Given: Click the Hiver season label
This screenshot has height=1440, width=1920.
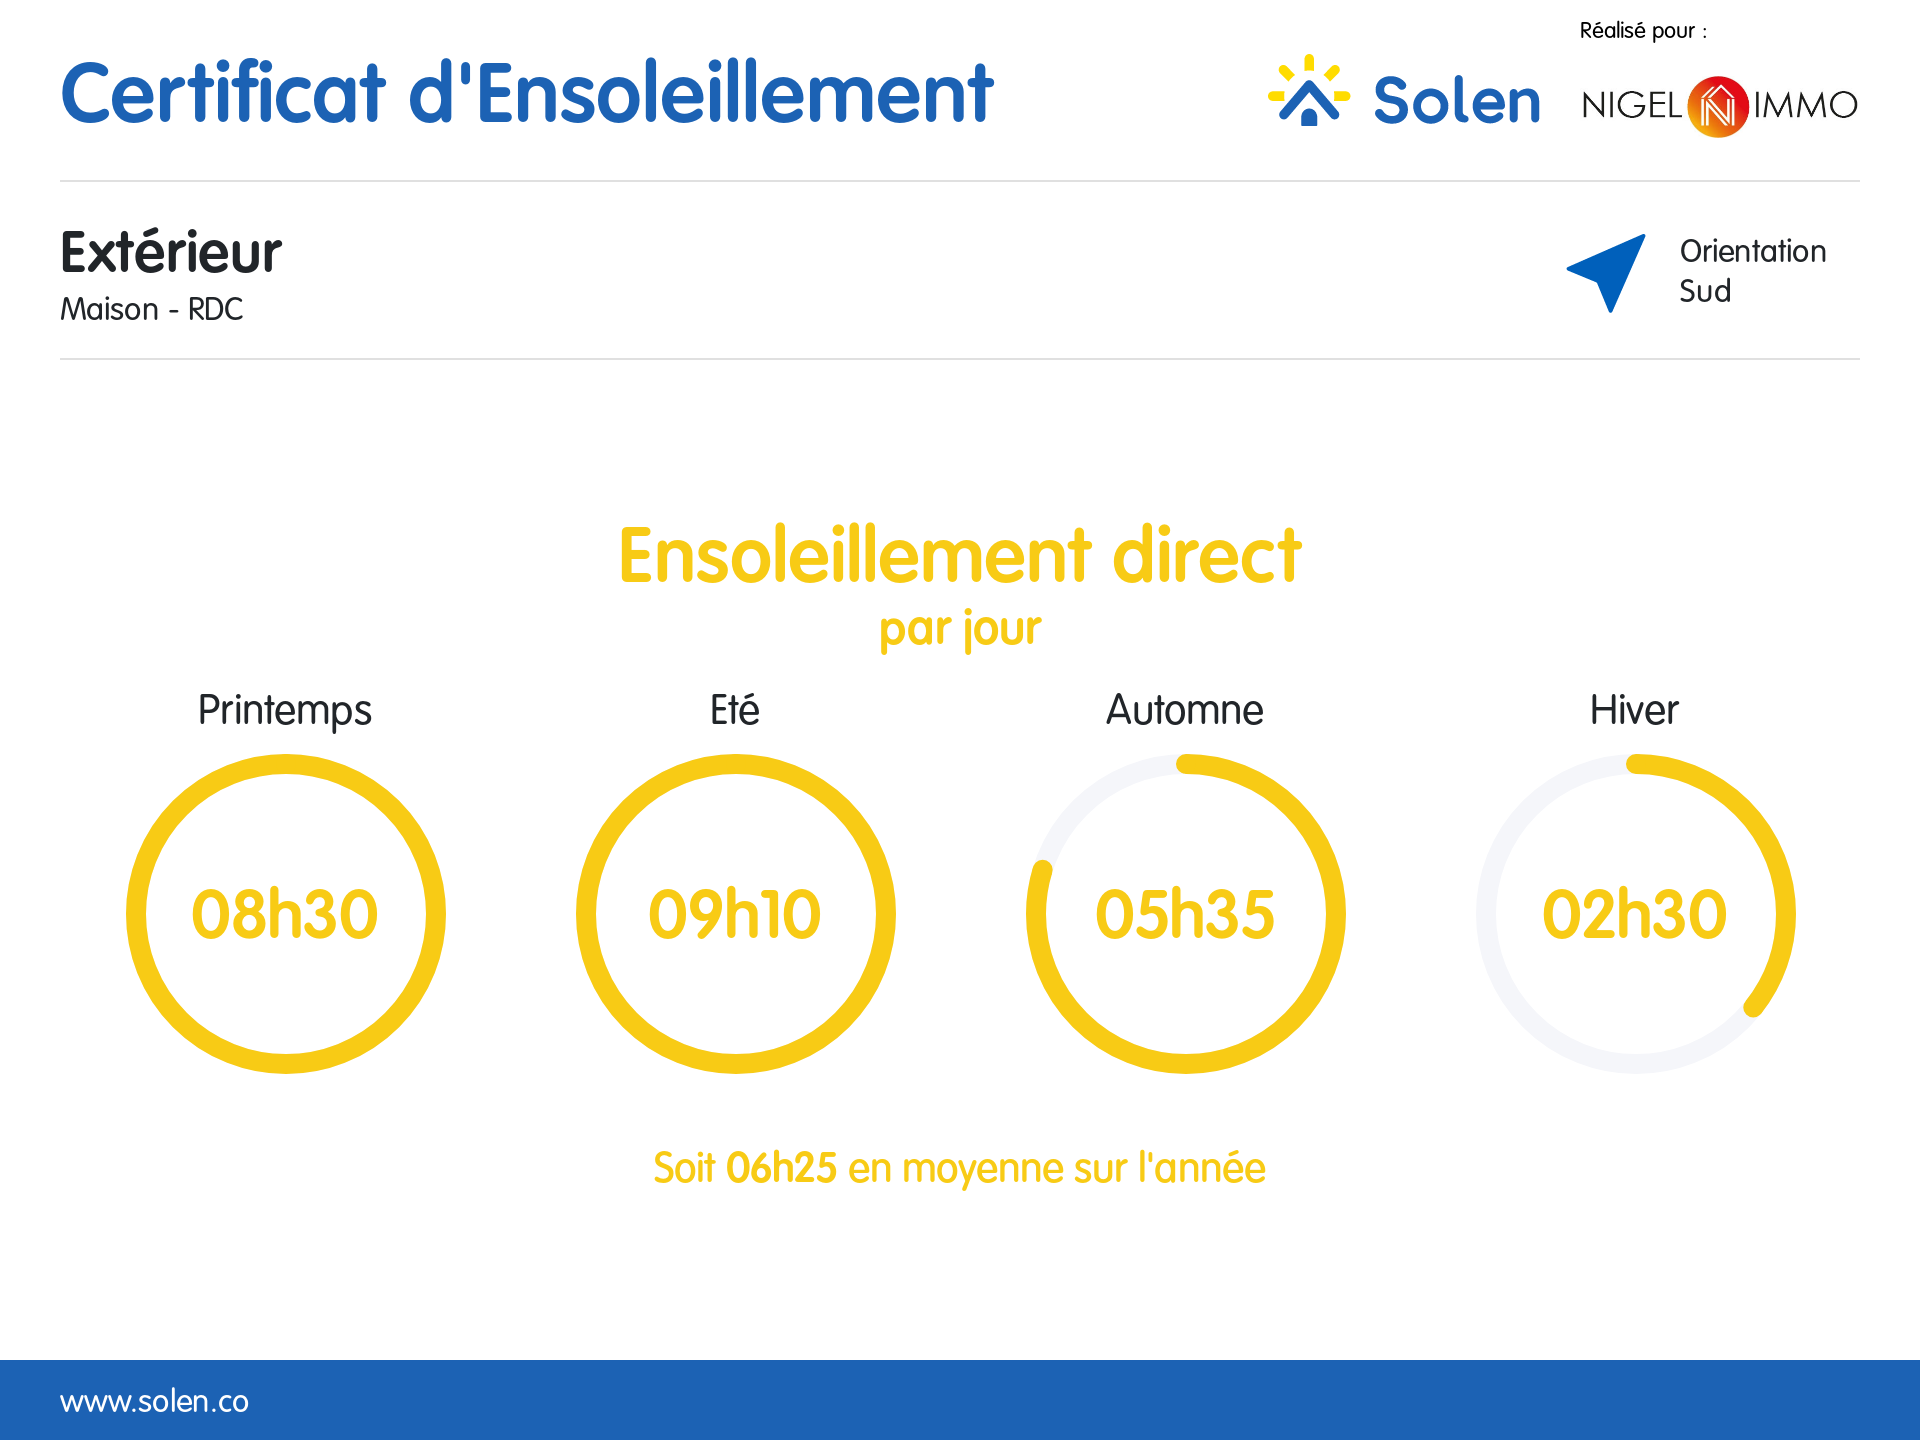Looking at the screenshot, I should click(x=1634, y=710).
